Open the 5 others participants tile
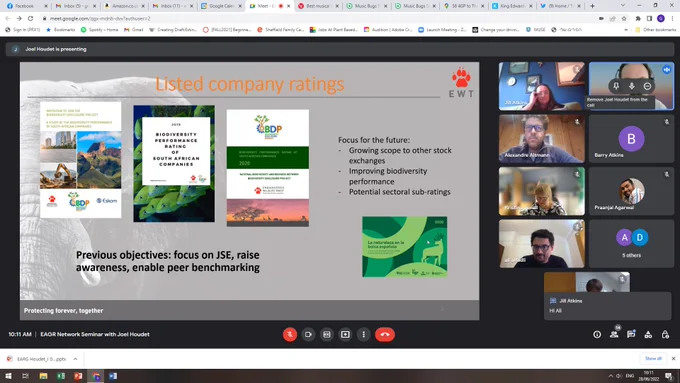The height and width of the screenshot is (383, 680). tap(631, 243)
